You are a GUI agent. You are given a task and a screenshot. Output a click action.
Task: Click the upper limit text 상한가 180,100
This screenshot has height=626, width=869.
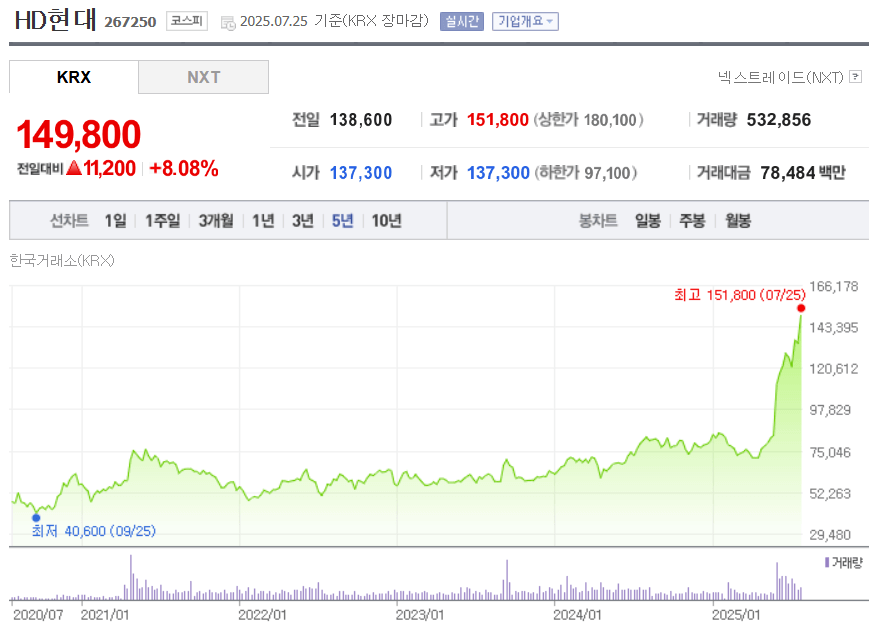[588, 120]
